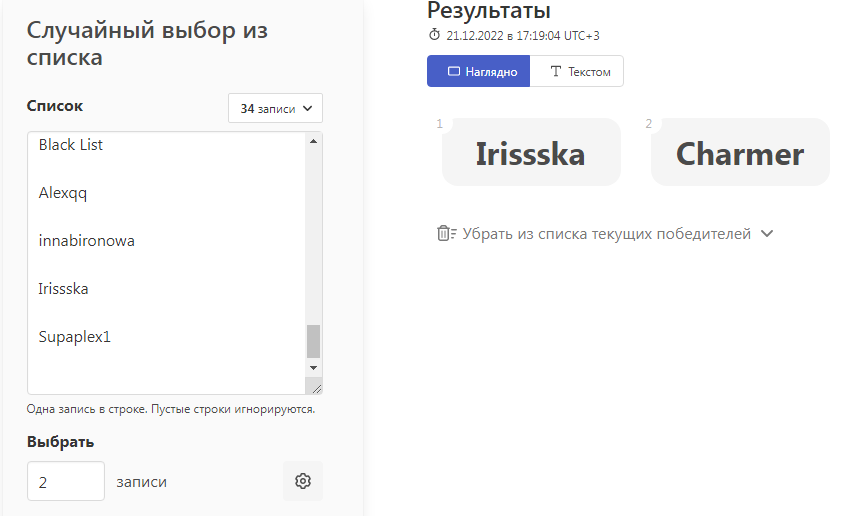The height and width of the screenshot is (516, 849).
Task: Open the gear settings for selection
Action: pos(303,481)
